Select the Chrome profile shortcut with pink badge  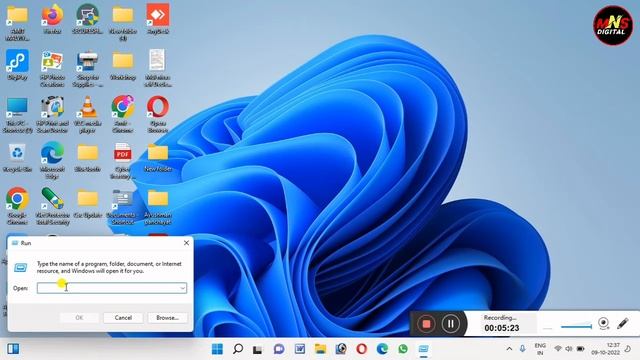(122, 115)
